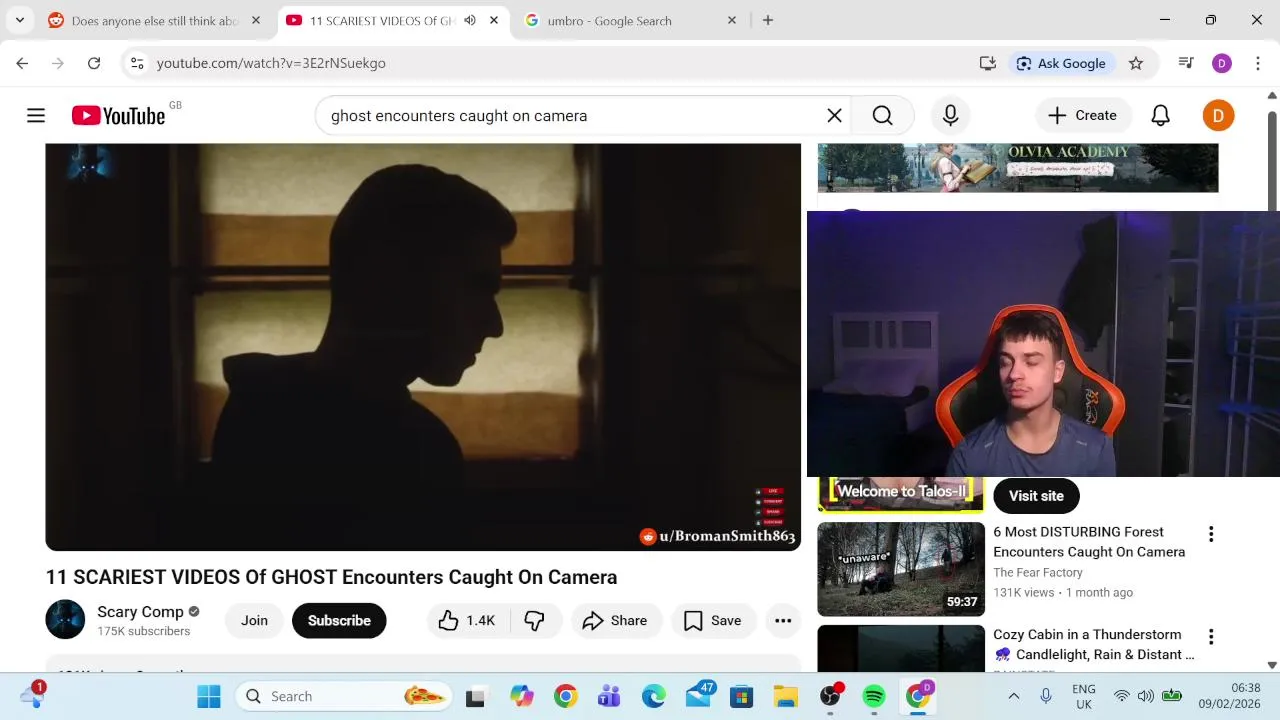1280x720 pixels.
Task: Like the video with thumbs up
Action: tap(466, 621)
